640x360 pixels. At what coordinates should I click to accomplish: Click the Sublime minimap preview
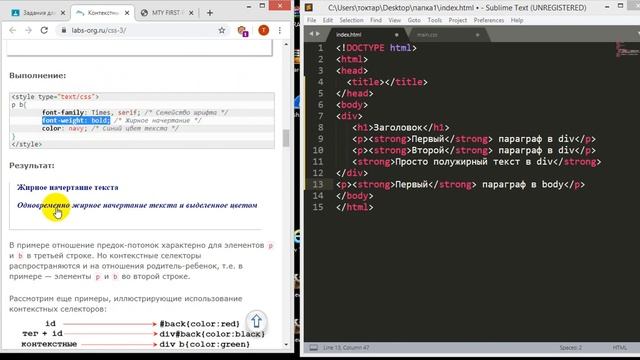pyautogui.click(x=627, y=49)
